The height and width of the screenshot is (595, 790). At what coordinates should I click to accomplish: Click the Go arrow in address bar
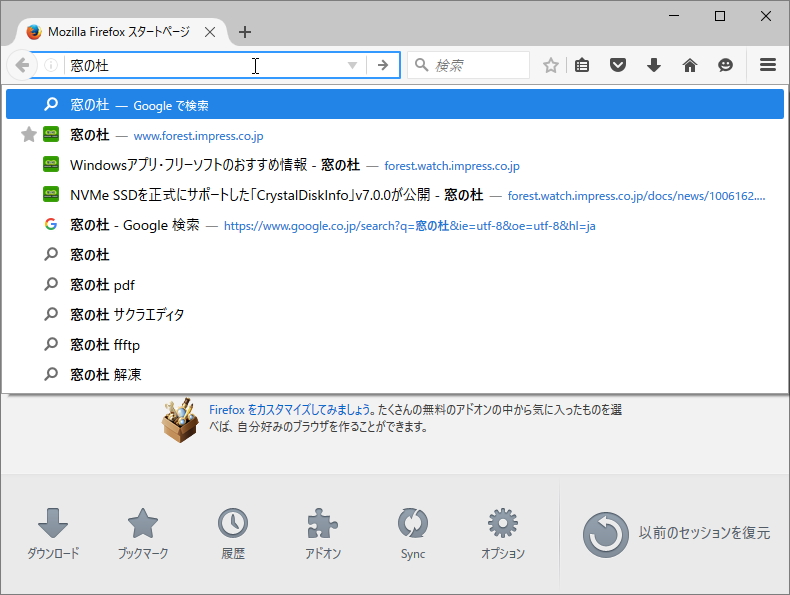[x=383, y=65]
